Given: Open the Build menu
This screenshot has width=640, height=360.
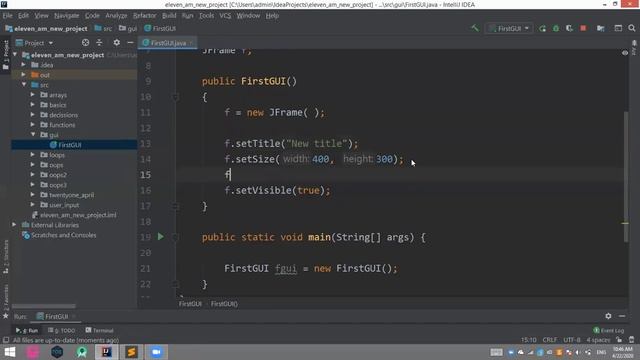Looking at the screenshot, I should (x=169, y=16).
